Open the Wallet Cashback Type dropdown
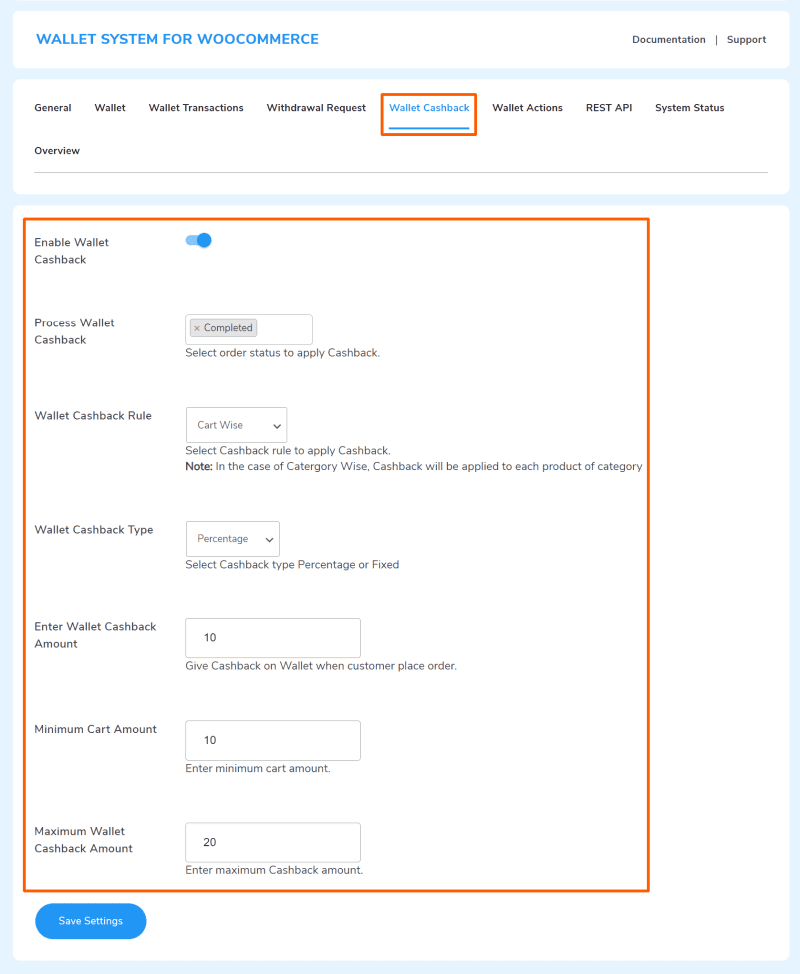This screenshot has width=800, height=974. point(232,538)
